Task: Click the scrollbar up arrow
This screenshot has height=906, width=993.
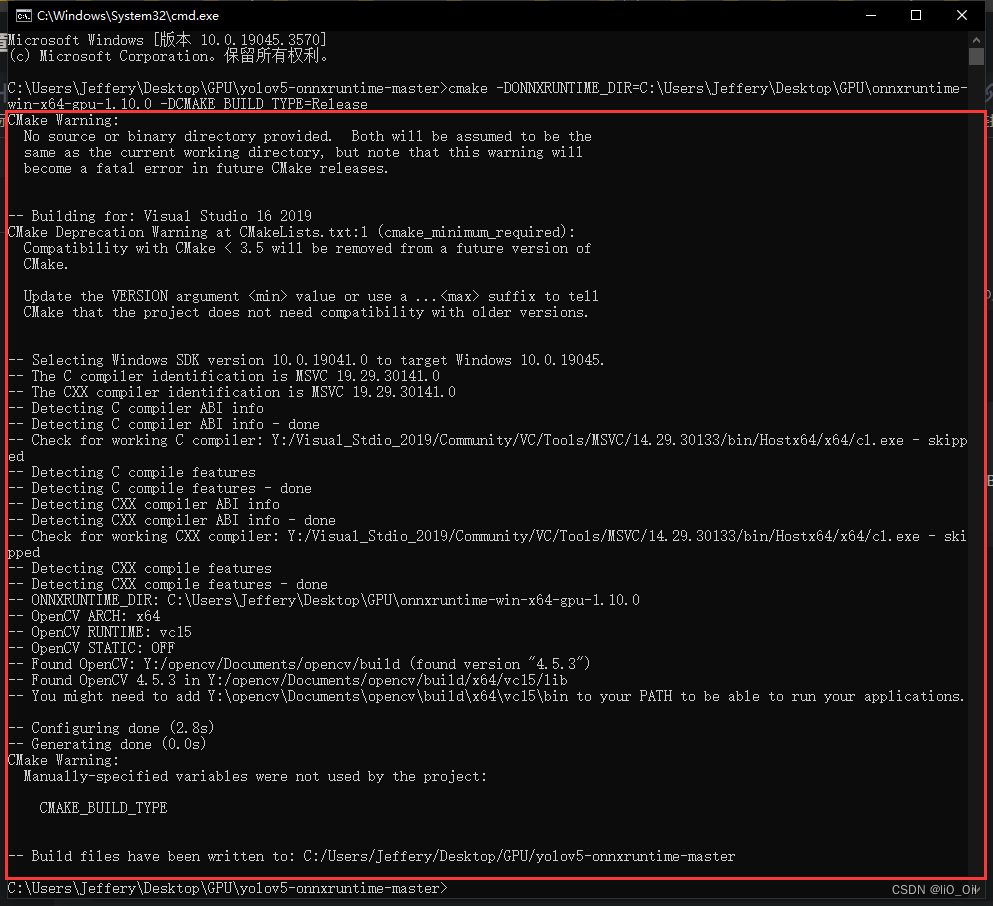Action: point(976,39)
